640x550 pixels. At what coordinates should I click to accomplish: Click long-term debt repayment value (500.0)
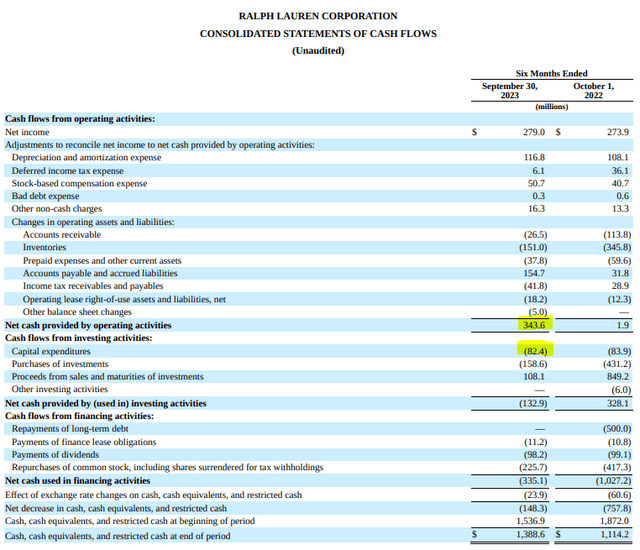pyautogui.click(x=617, y=429)
